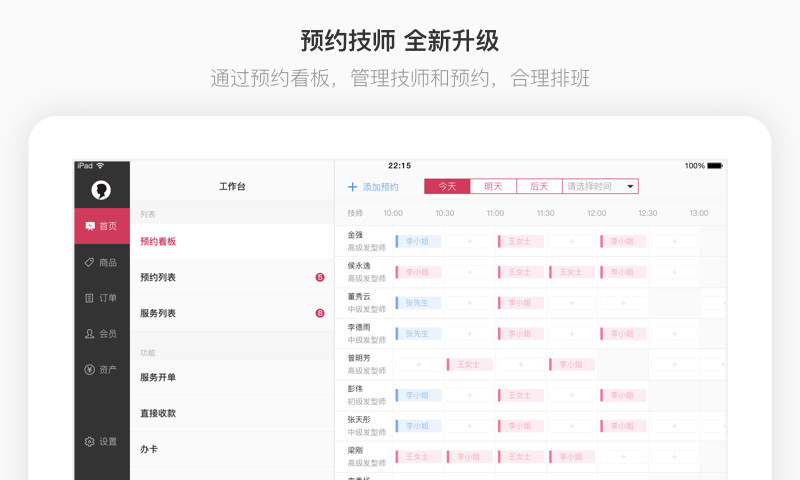Switch the date filter to 今天
This screenshot has height=480, width=800.
(447, 186)
